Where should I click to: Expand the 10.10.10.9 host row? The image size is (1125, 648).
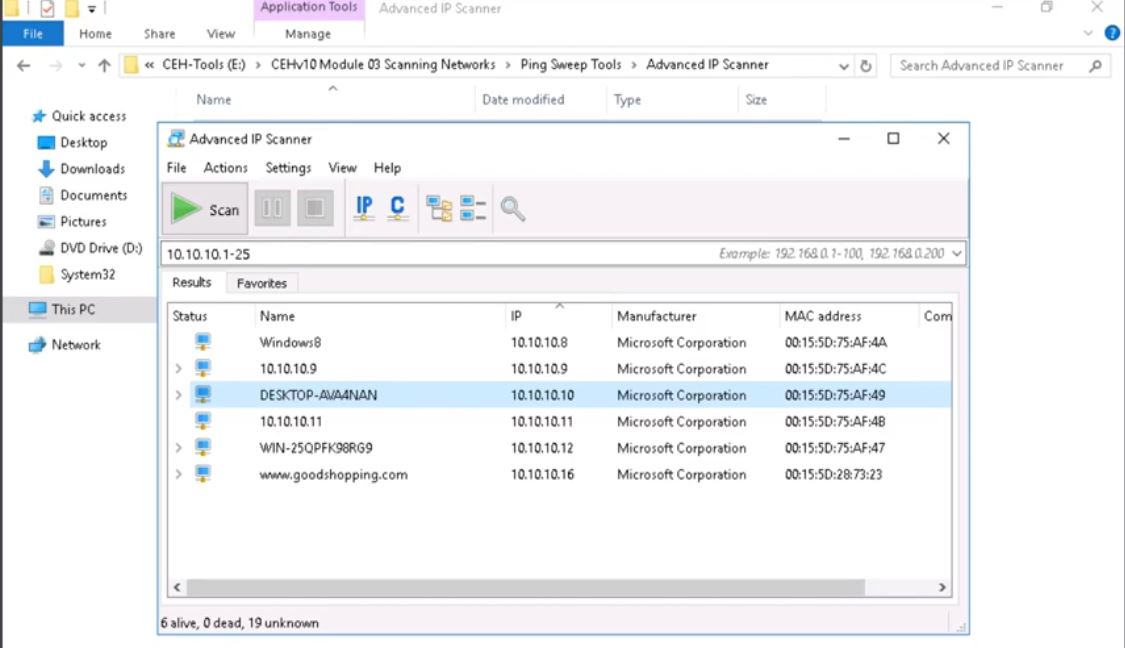pos(179,369)
